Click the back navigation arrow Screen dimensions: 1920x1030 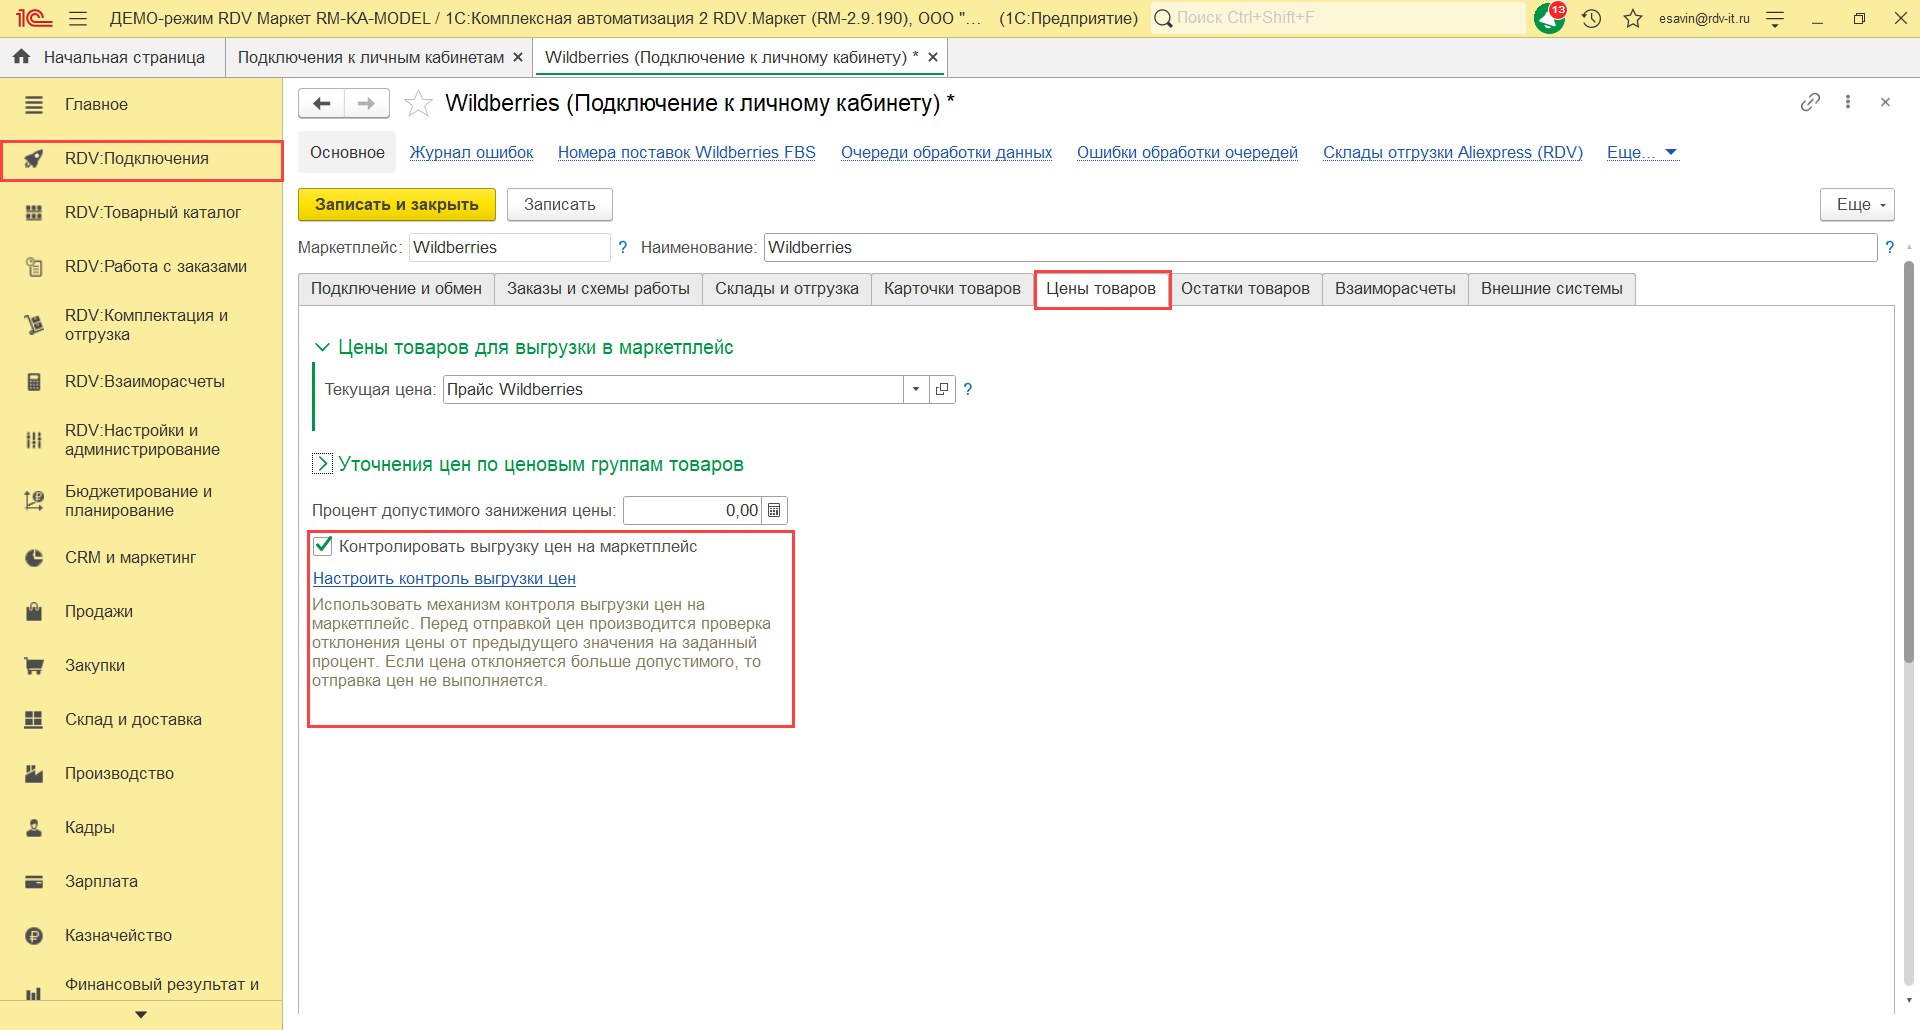coord(322,104)
